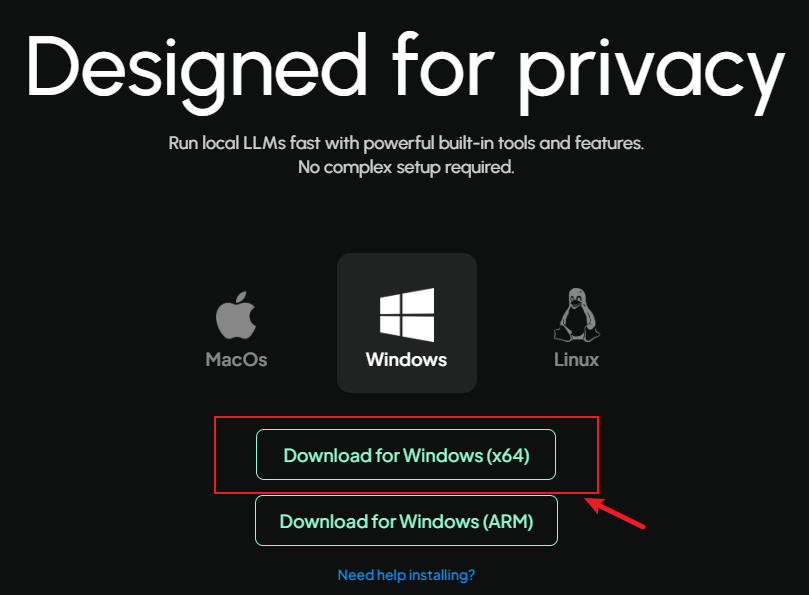Select the Linux platform label
Viewport: 809px width, 595px height.
[x=576, y=360]
